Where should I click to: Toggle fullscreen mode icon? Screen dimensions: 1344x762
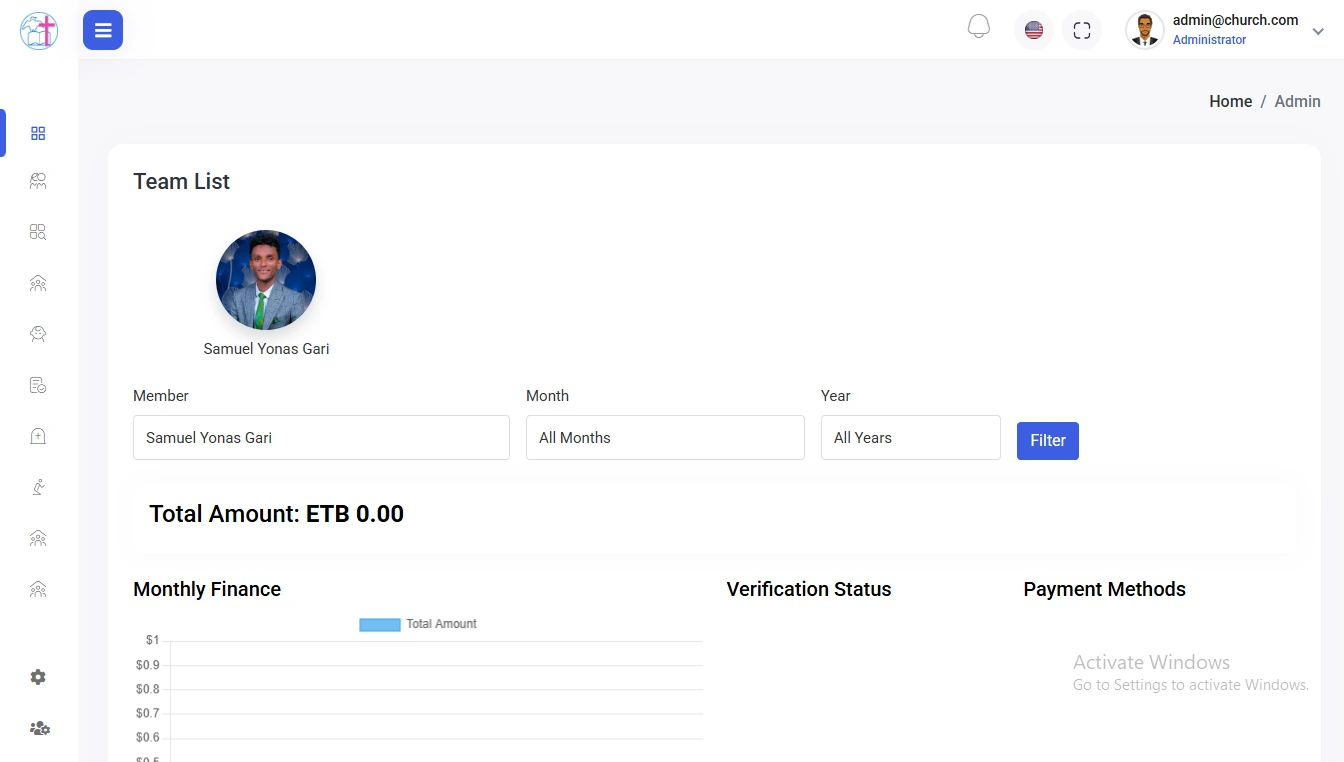point(1082,30)
